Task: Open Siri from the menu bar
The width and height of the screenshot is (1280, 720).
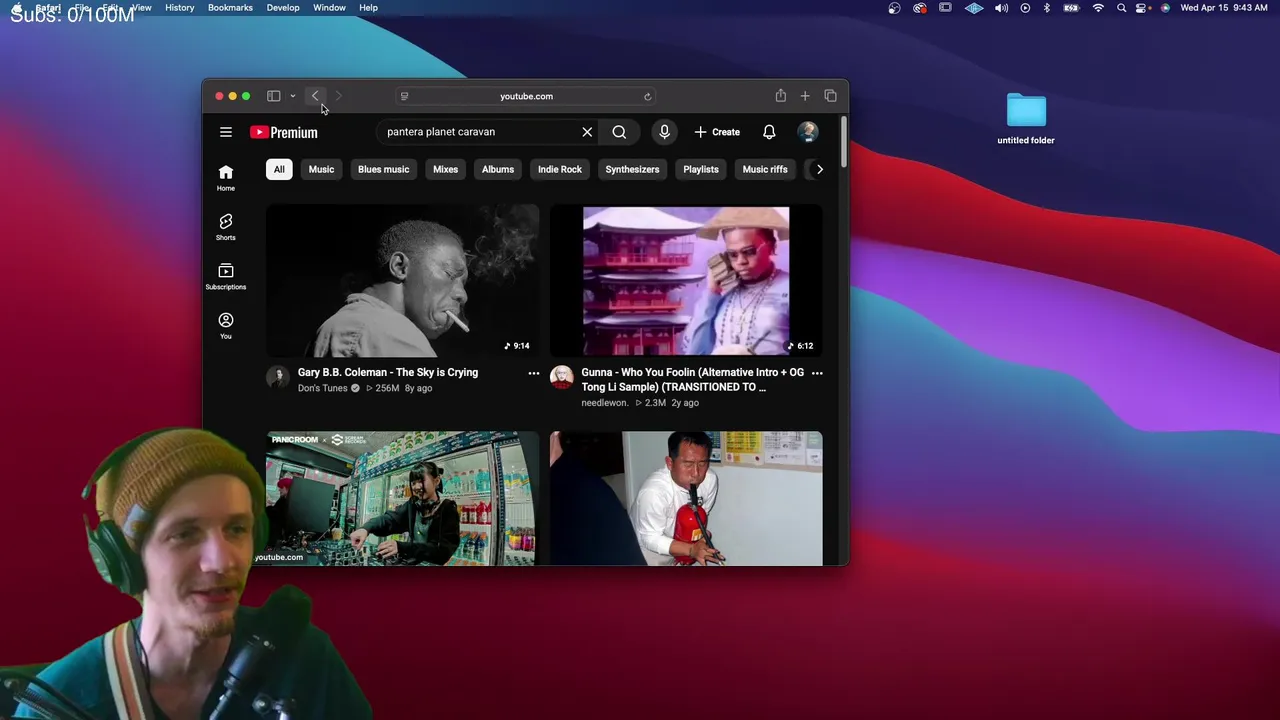Action: [1165, 8]
